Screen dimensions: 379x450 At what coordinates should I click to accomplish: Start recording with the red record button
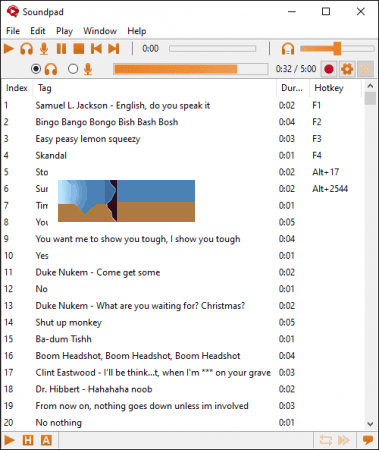329,69
